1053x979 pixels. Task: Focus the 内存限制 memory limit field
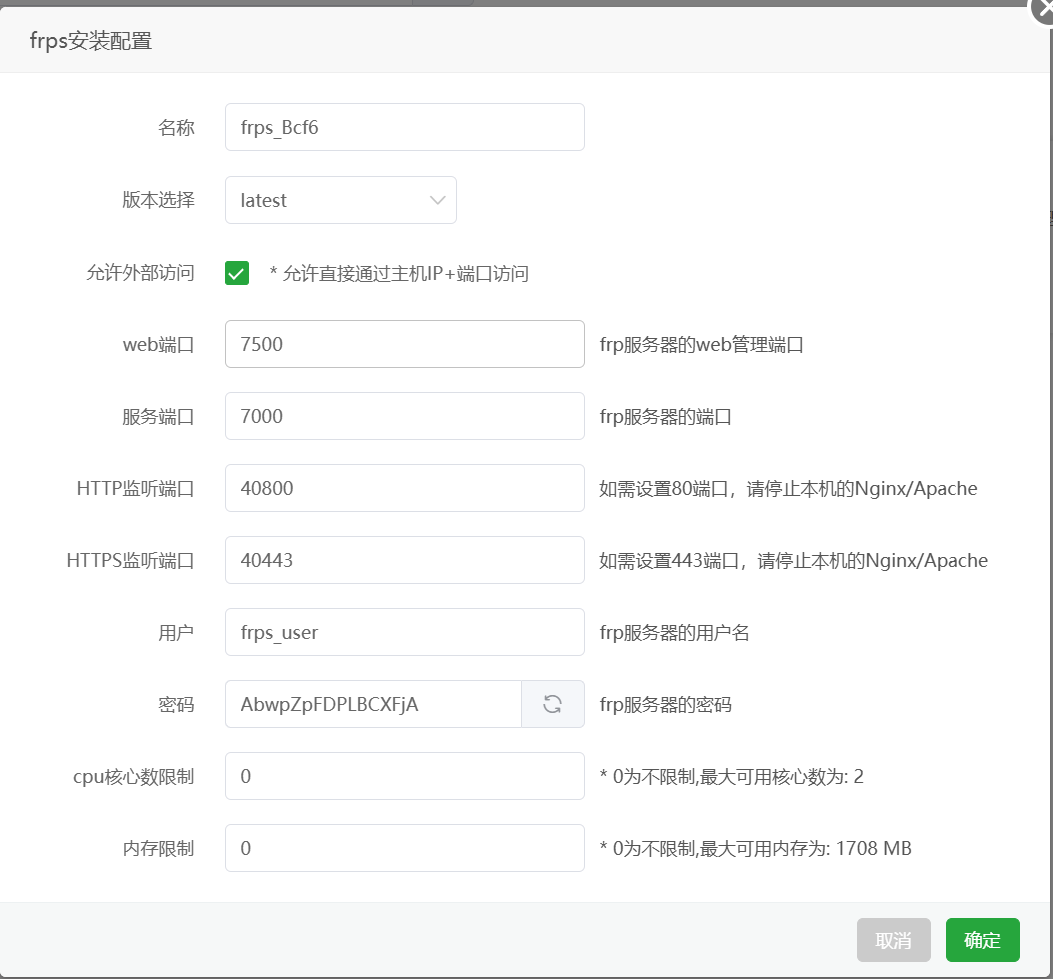coord(404,848)
